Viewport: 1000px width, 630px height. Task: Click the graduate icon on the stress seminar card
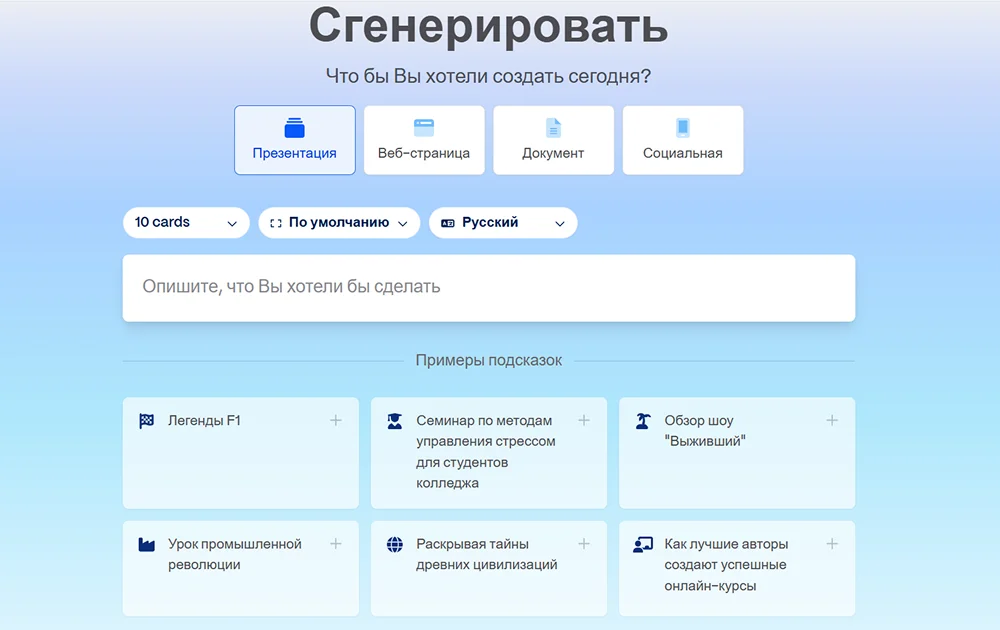[x=395, y=421]
